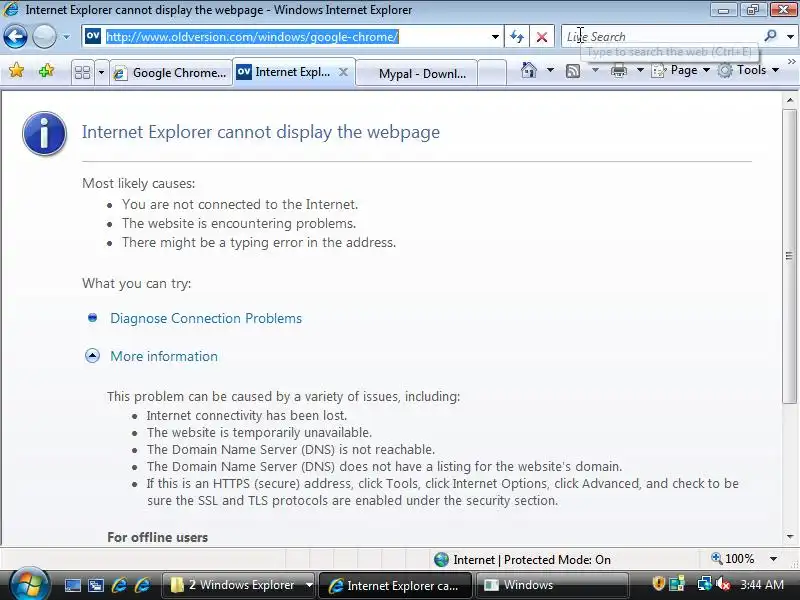Switch to the Google Chrome tab
Image resolution: width=800 pixels, height=600 pixels.
click(170, 73)
